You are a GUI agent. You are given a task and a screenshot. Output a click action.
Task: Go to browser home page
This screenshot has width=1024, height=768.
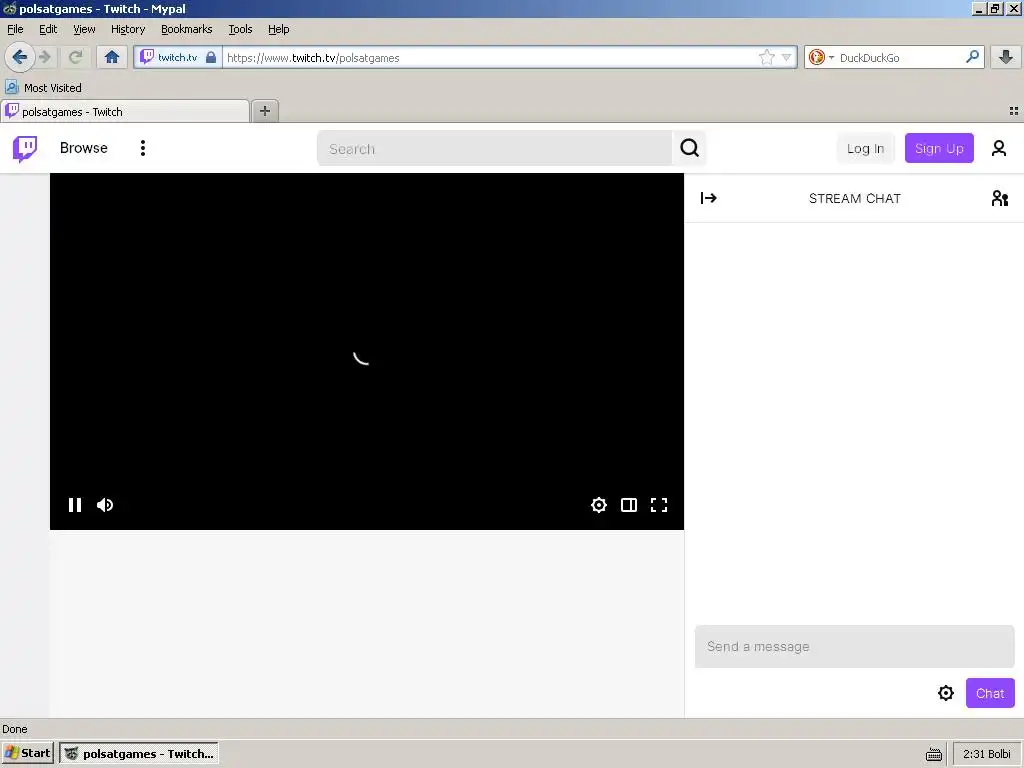tap(112, 57)
